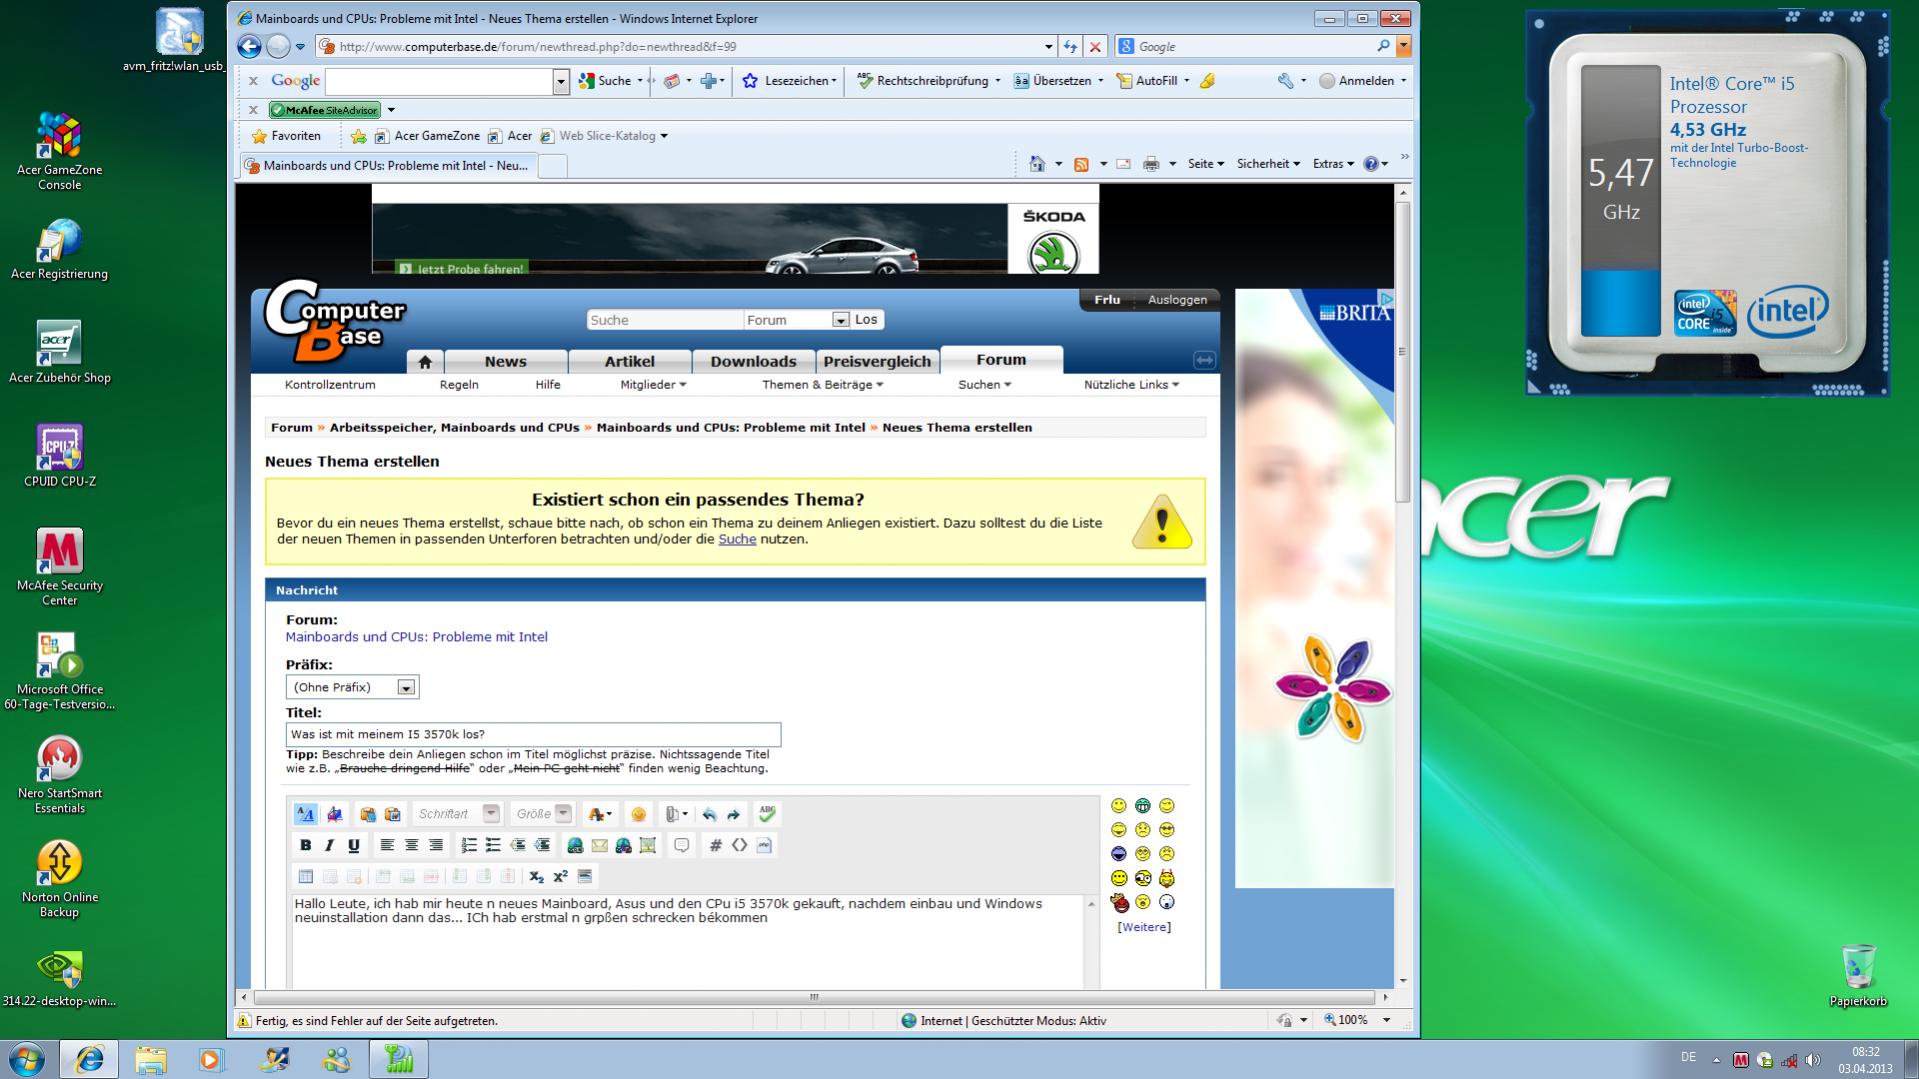Open the Extras menu in IE command bar
This screenshot has height=1079, width=1919.
1334,164
